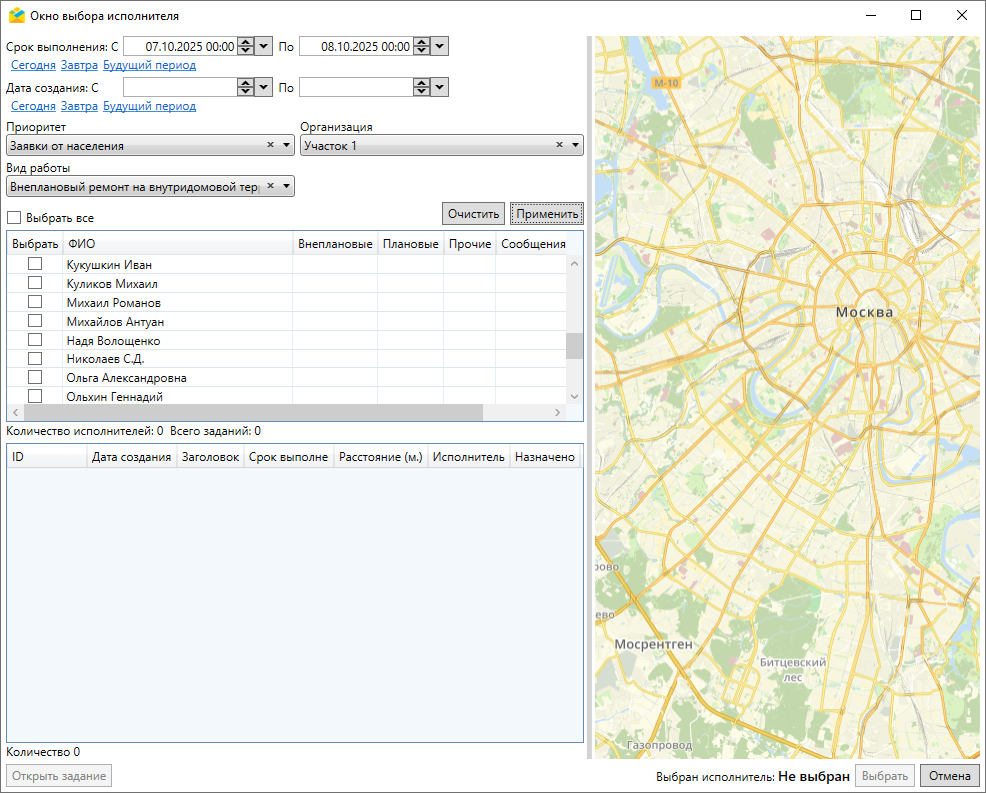This screenshot has width=986, height=793.
Task: Clear the Организация field using x icon
Action: point(560,145)
